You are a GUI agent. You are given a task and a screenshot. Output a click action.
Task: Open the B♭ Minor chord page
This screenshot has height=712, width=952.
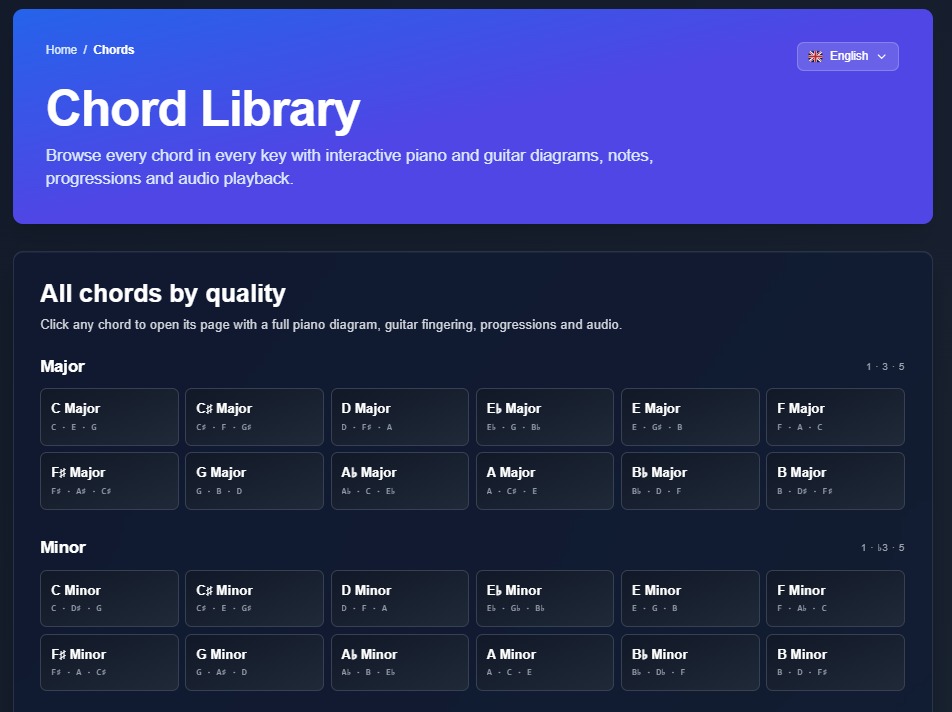[x=690, y=662]
